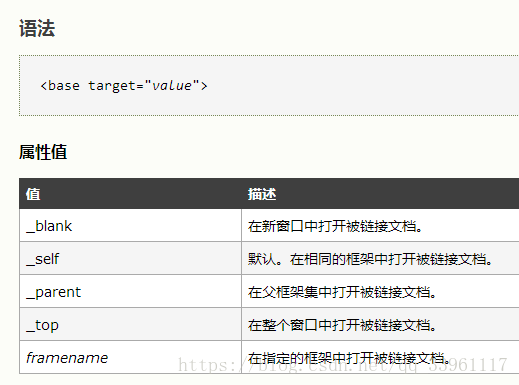Select the framename italic cell
The image size is (519, 385).
pos(130,357)
